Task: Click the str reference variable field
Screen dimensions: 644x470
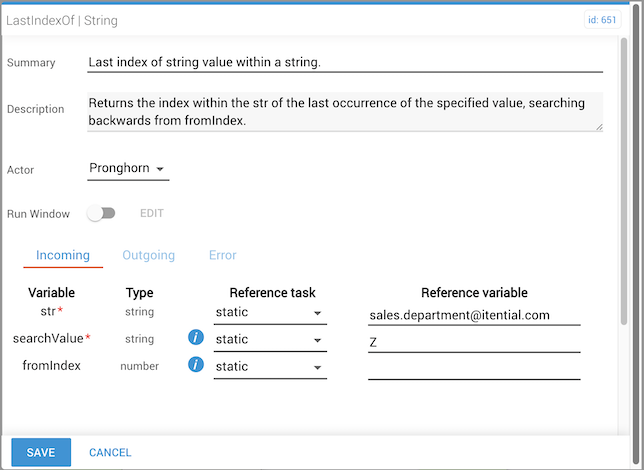Action: pyautogui.click(x=473, y=315)
